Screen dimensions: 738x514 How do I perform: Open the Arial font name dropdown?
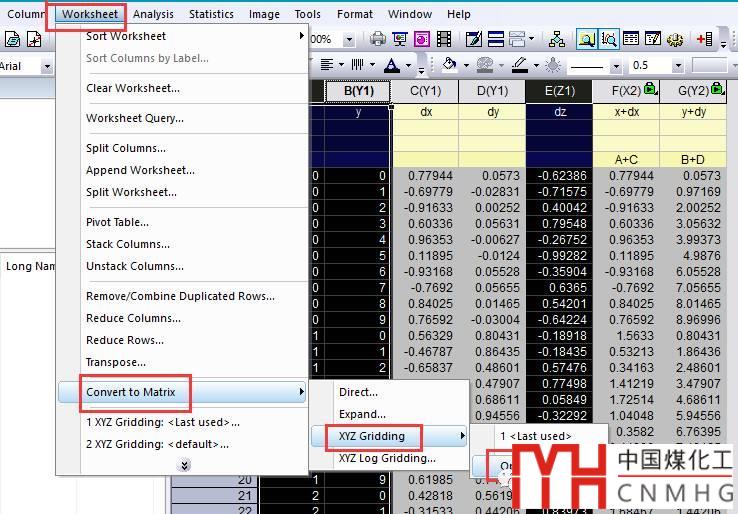click(46, 66)
